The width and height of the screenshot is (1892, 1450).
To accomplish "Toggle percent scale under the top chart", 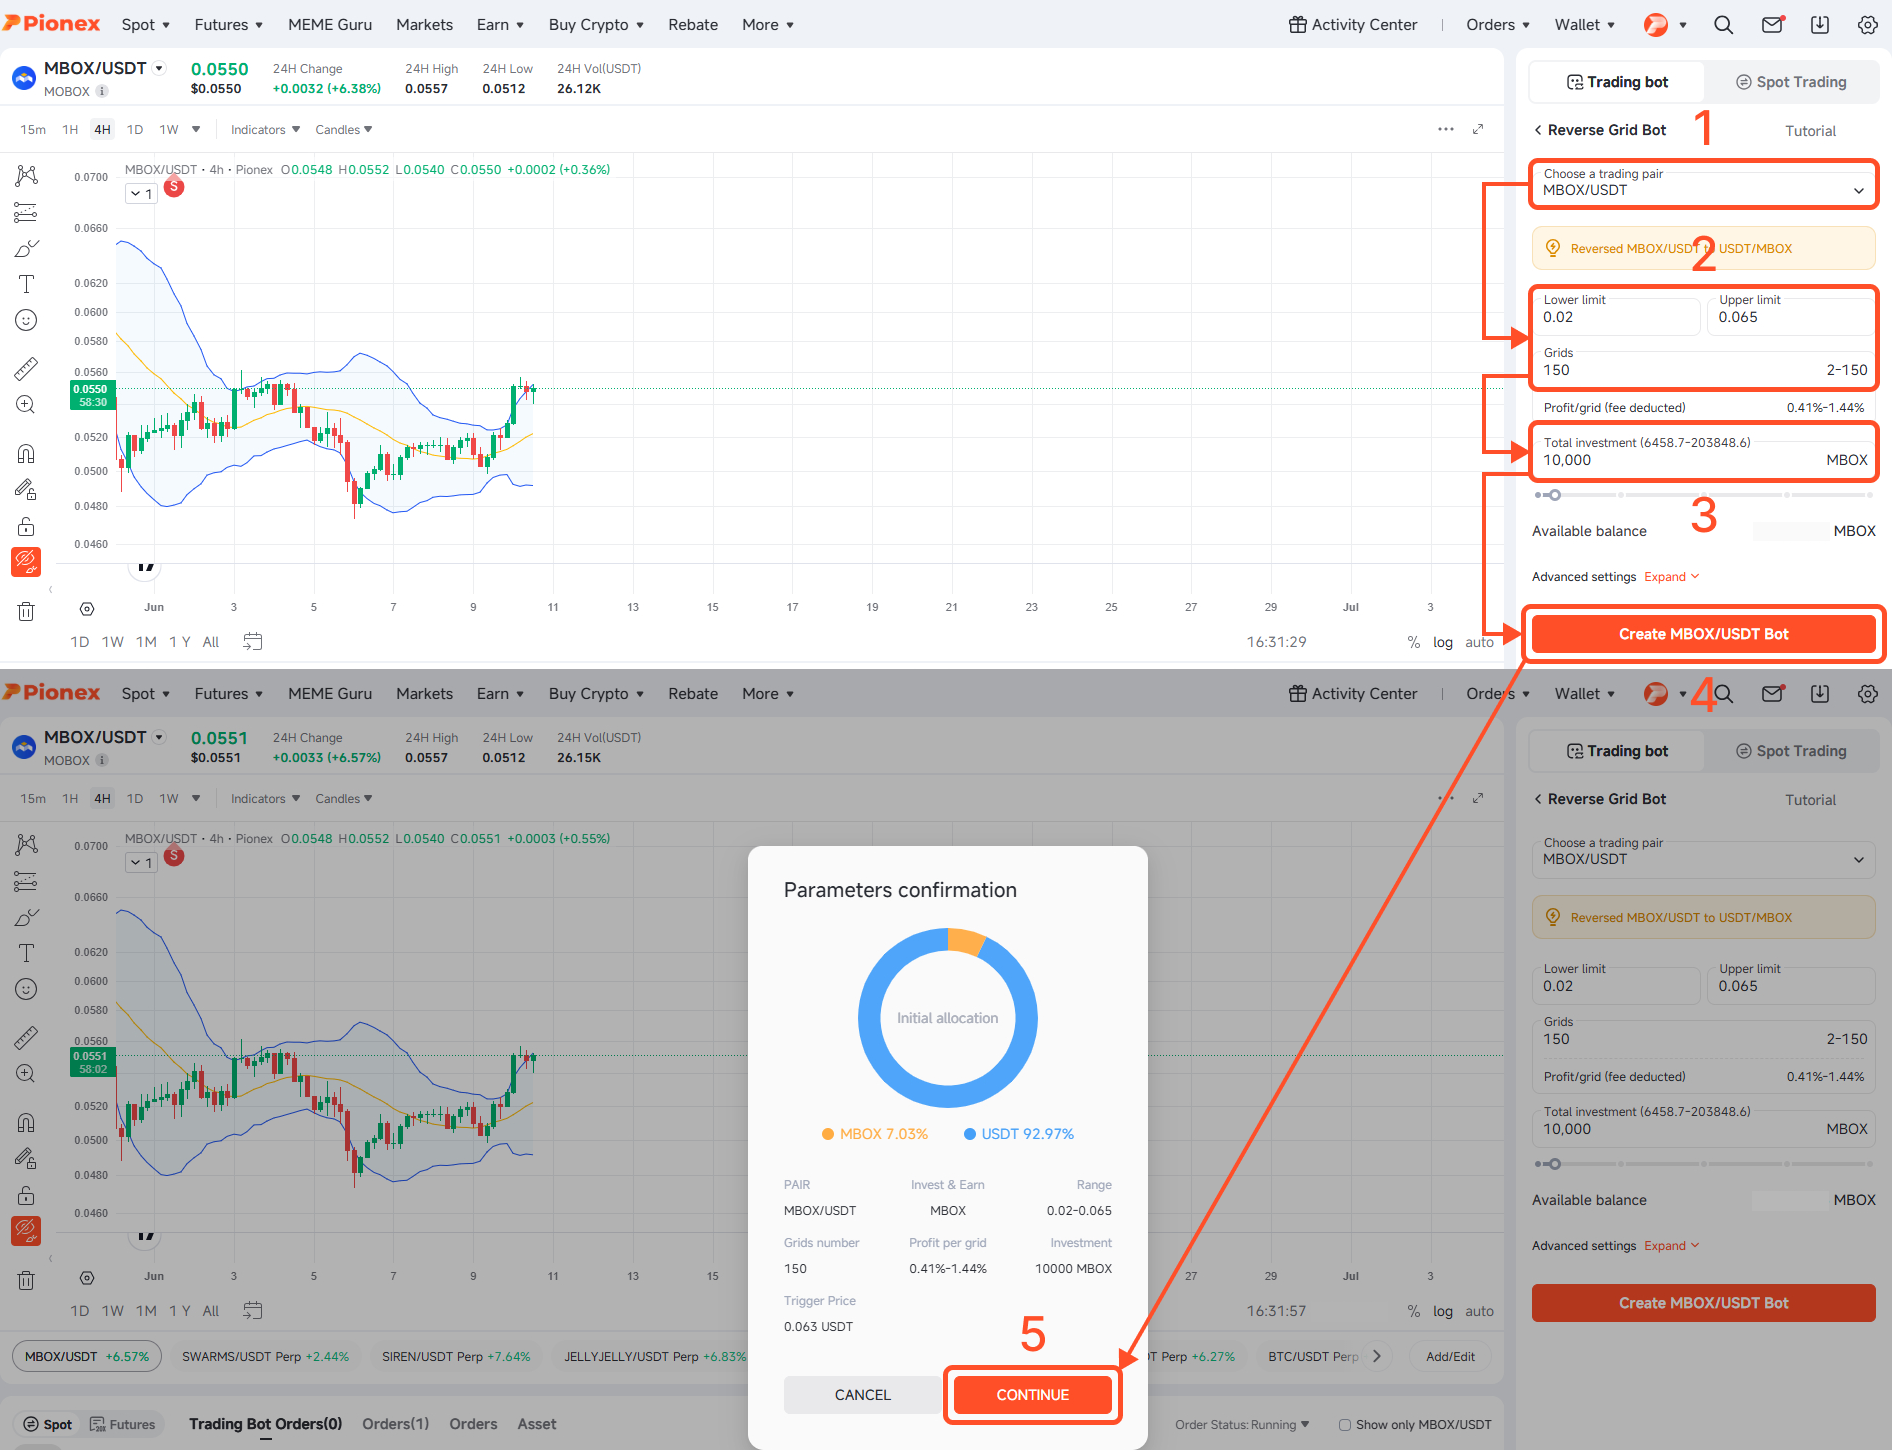I will click(1414, 642).
